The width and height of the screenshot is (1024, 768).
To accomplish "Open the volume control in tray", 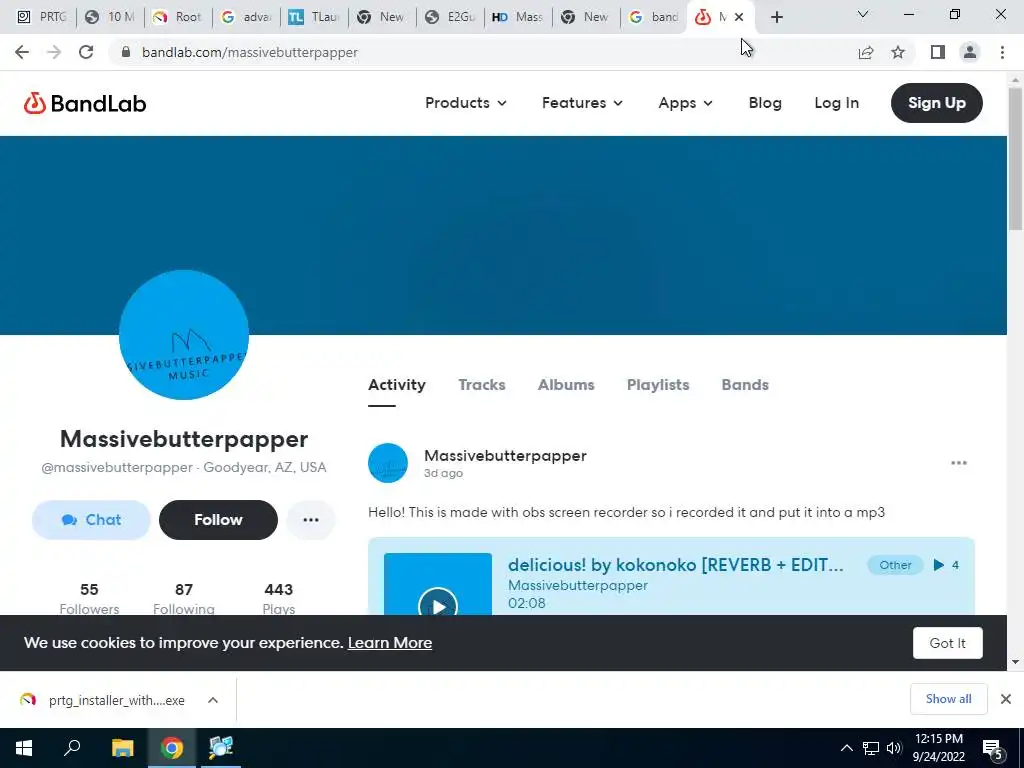I will (x=894, y=748).
